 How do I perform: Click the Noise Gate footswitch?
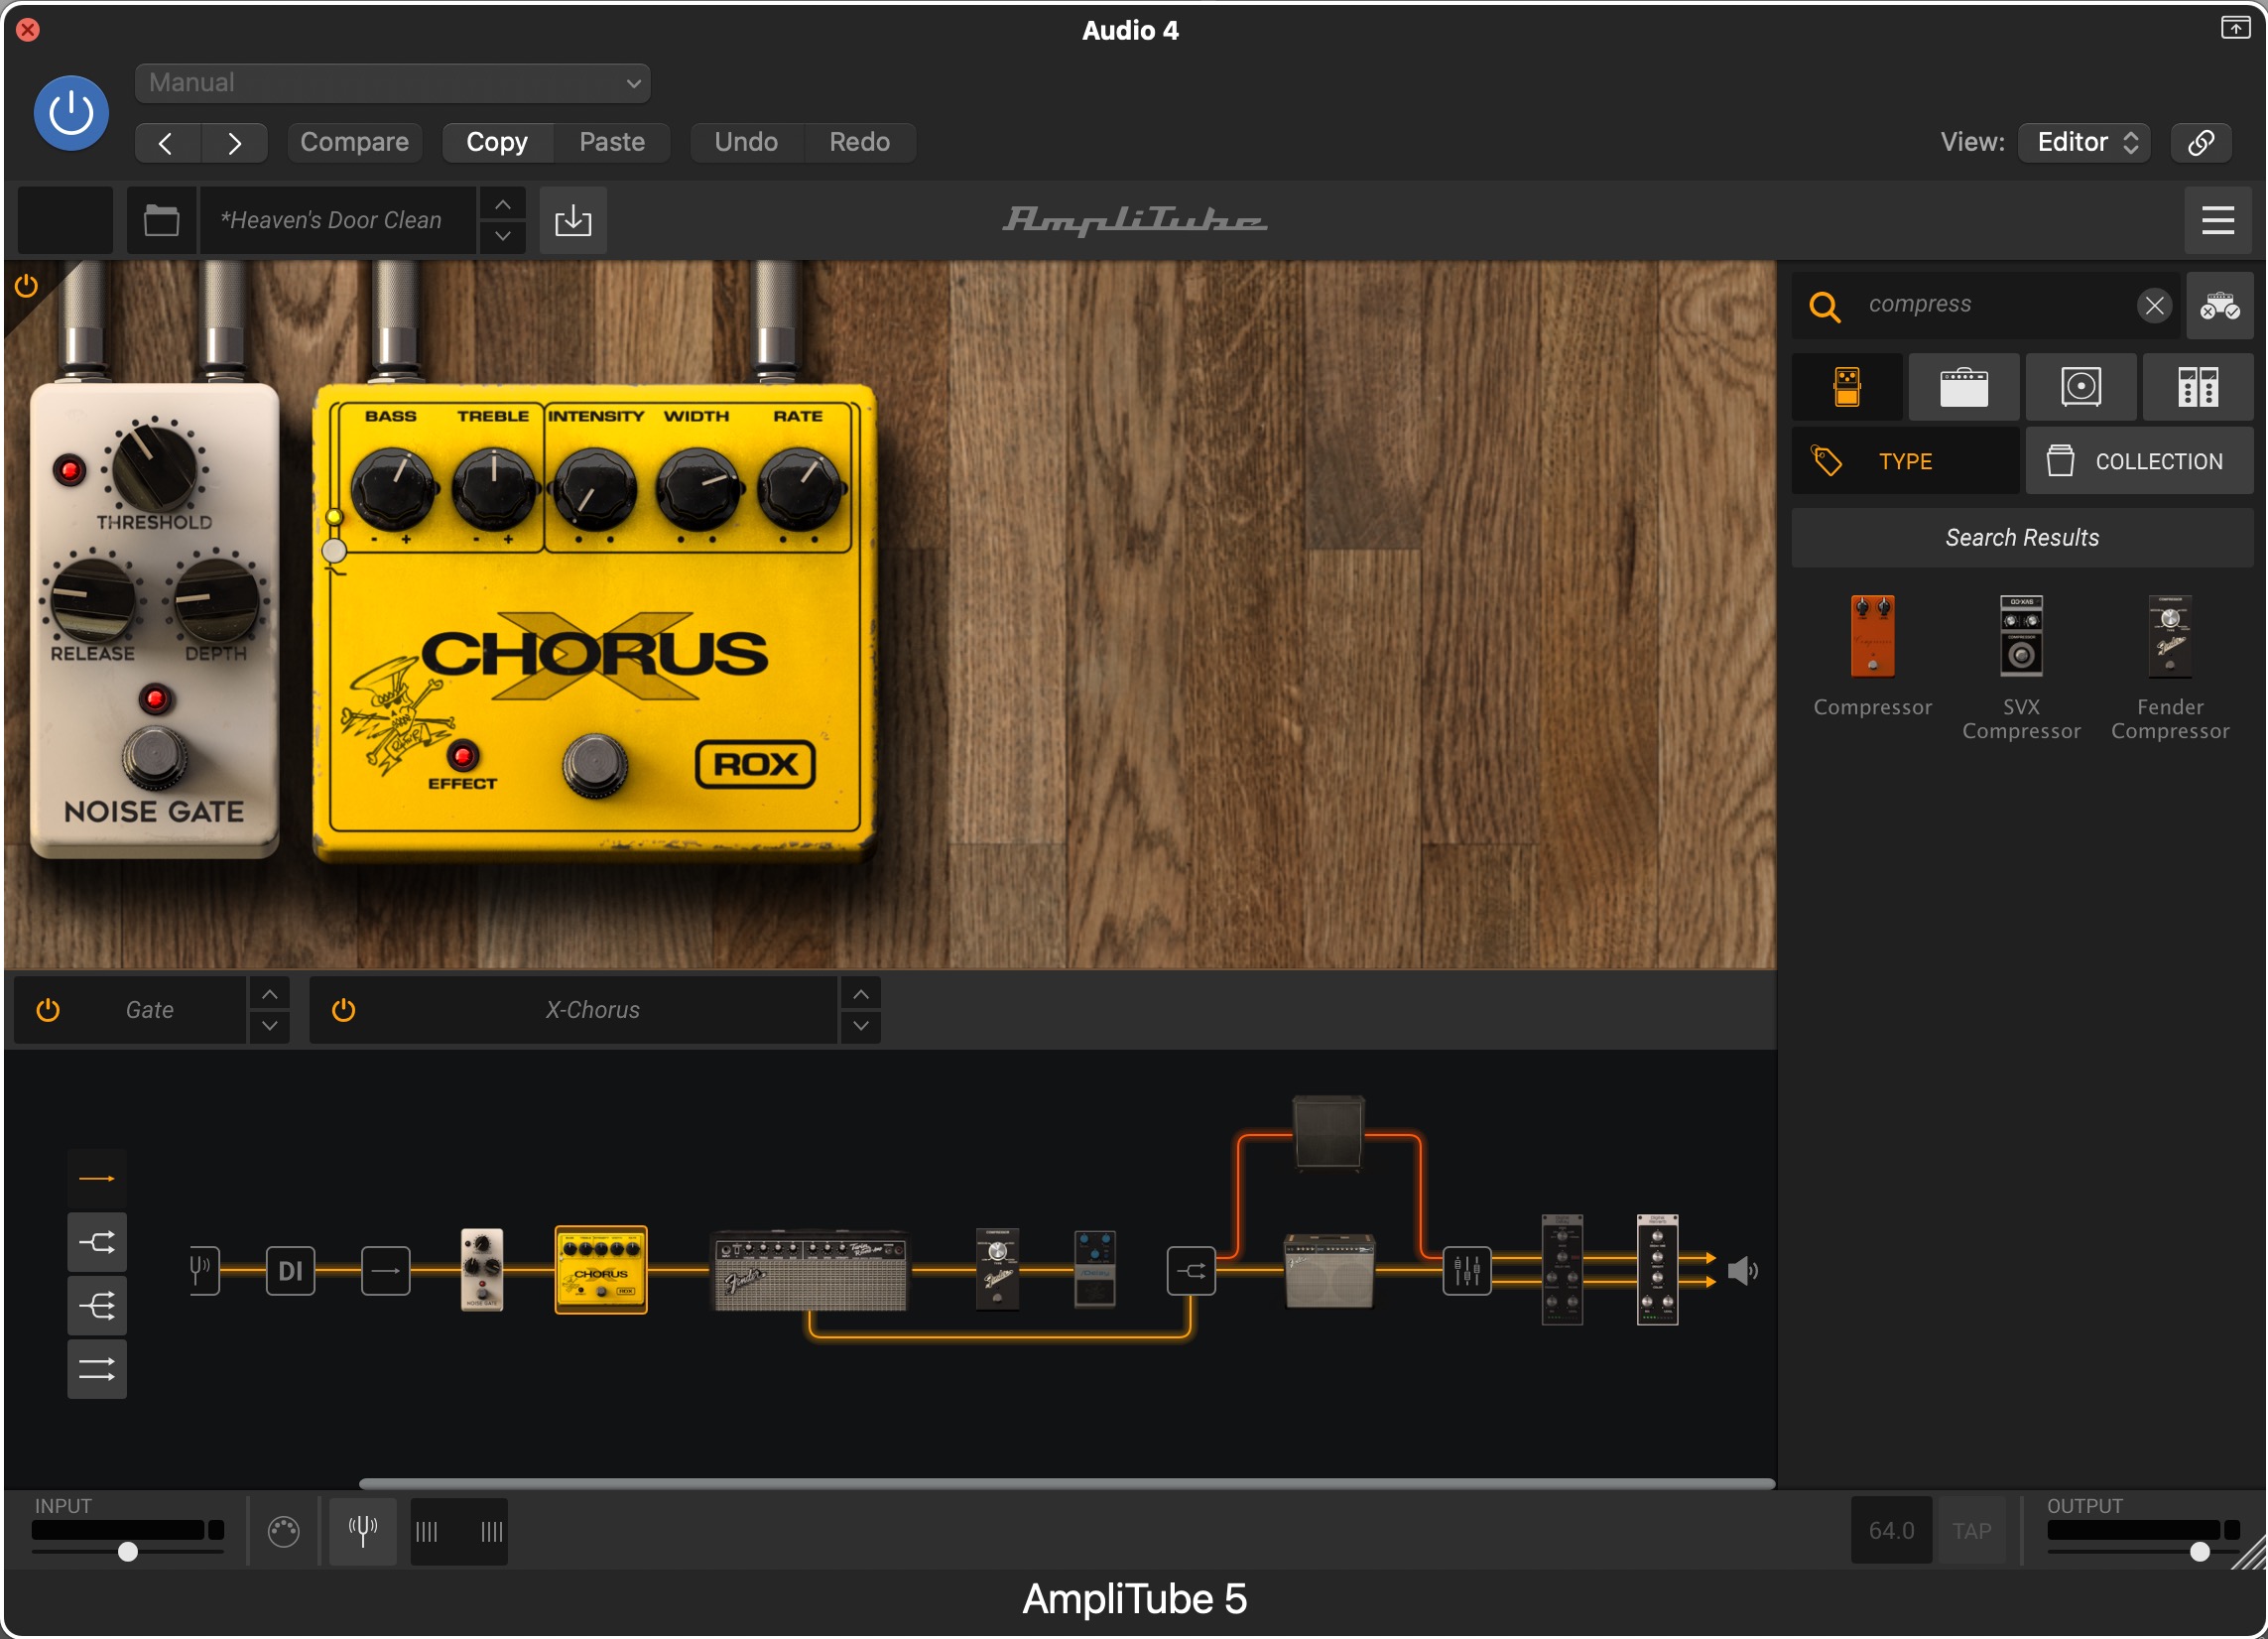[154, 758]
